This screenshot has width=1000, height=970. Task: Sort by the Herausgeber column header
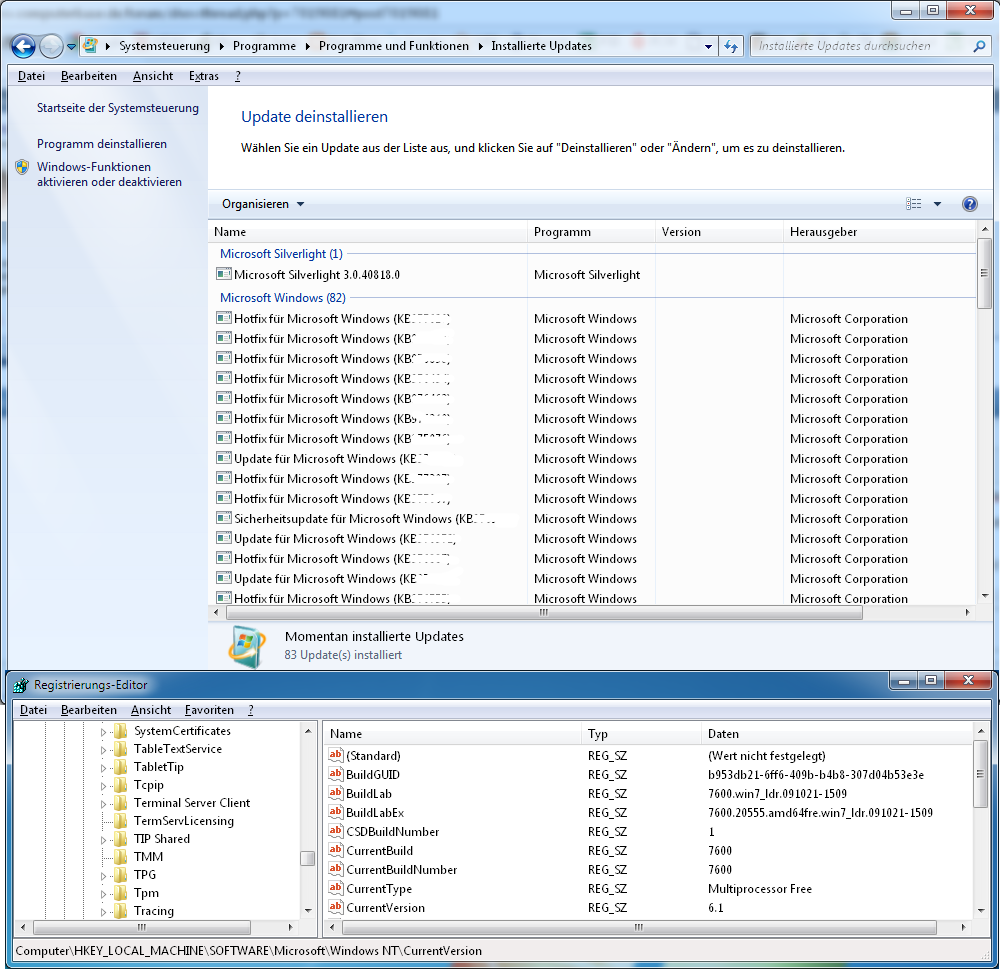[x=879, y=232]
